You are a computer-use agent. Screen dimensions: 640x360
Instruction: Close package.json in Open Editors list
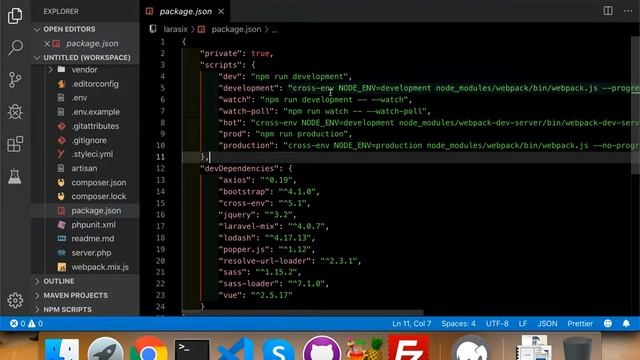(47, 43)
